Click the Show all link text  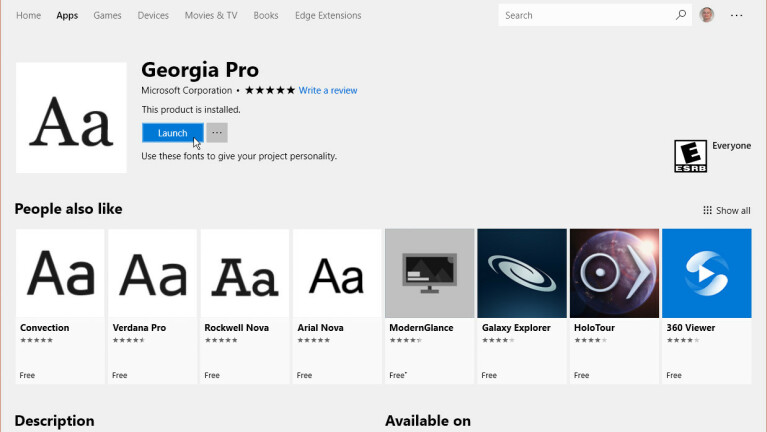[733, 210]
